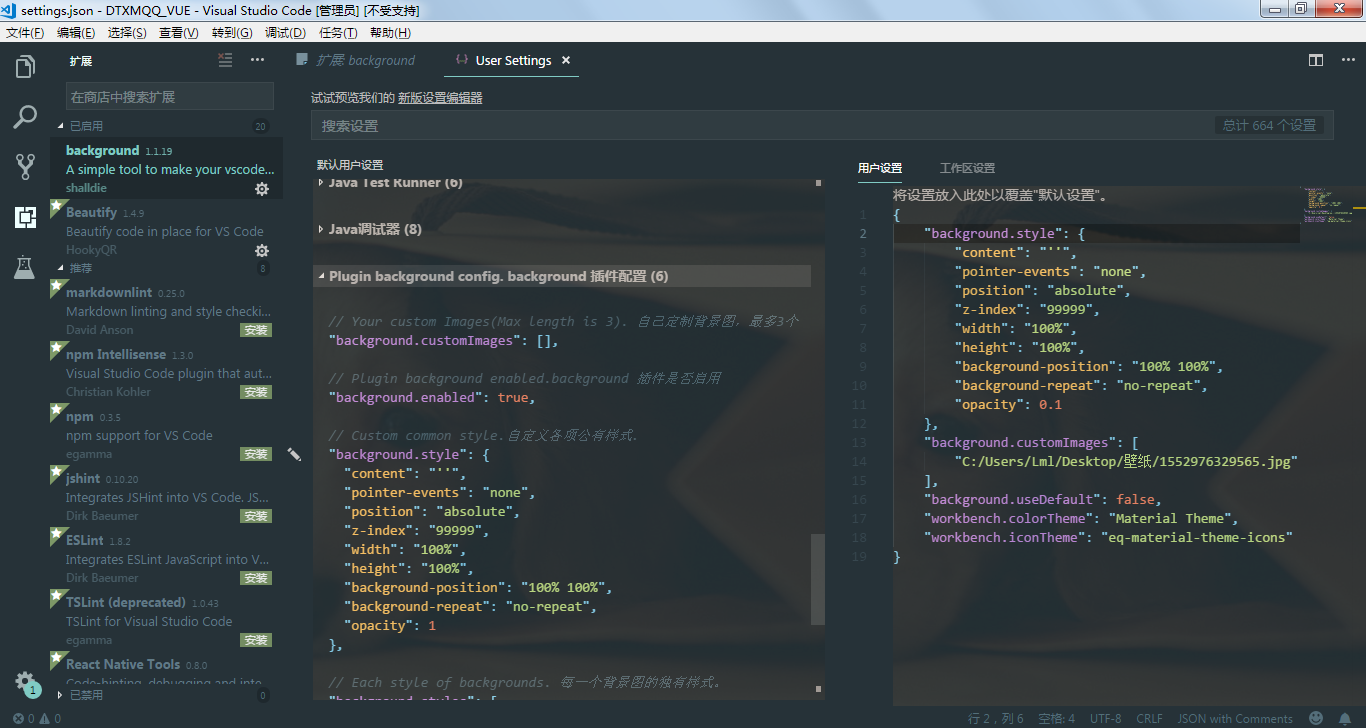Open the 查看(V) menu
The height and width of the screenshot is (728, 1366).
coord(177,31)
